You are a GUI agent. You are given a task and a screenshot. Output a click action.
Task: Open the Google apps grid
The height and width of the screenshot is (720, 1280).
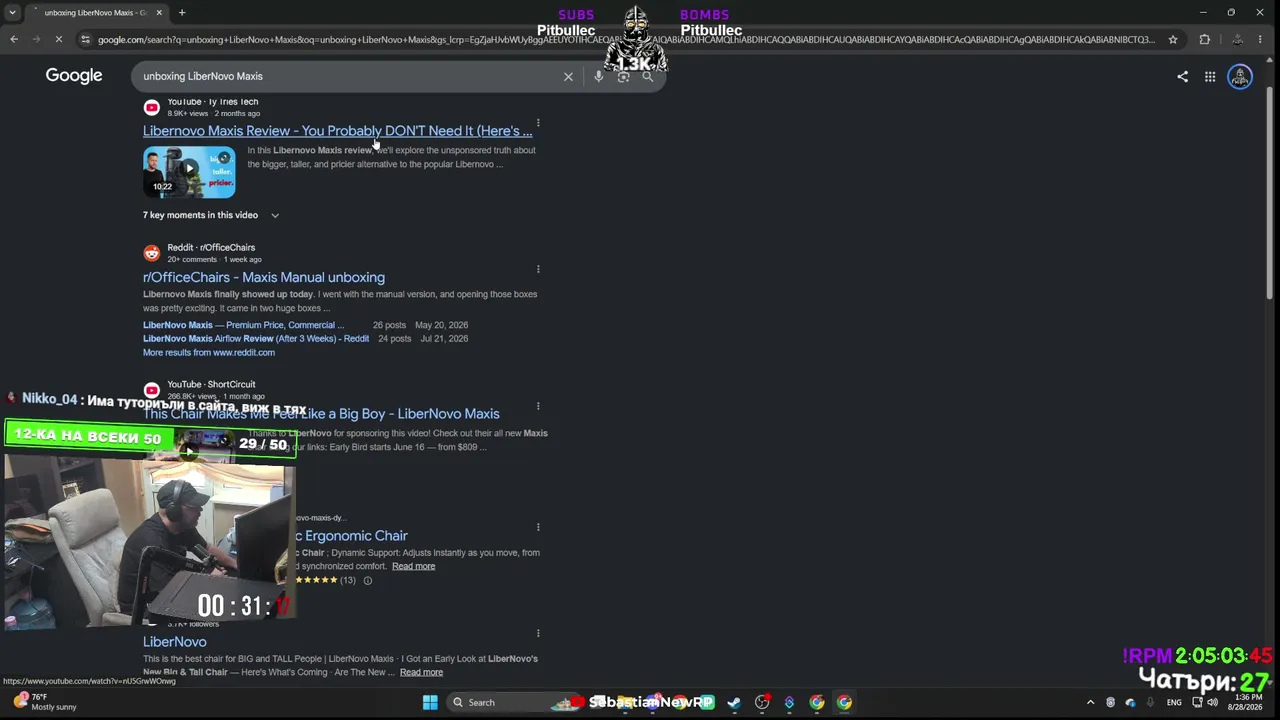click(1210, 76)
